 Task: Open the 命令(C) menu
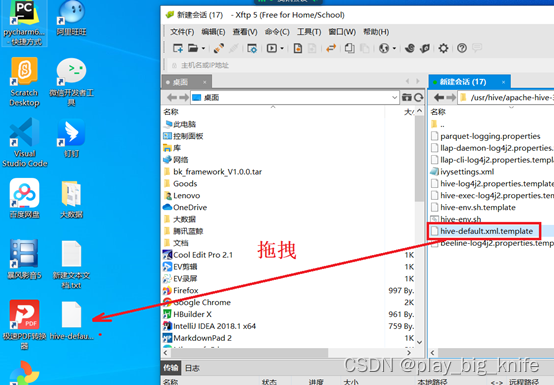pos(277,32)
